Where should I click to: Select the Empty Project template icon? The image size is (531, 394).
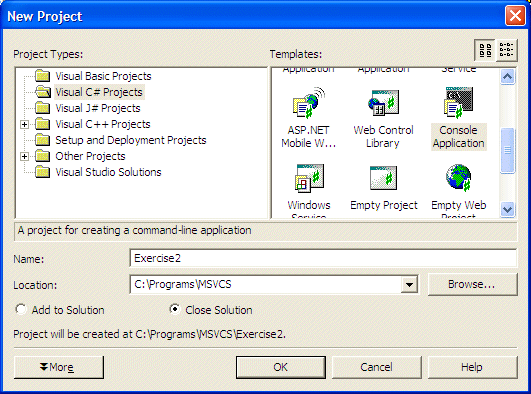click(383, 178)
